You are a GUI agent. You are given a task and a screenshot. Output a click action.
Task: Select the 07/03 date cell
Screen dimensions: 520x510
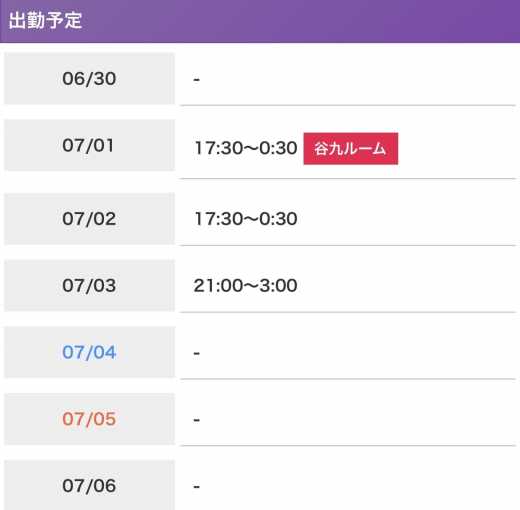click(89, 286)
